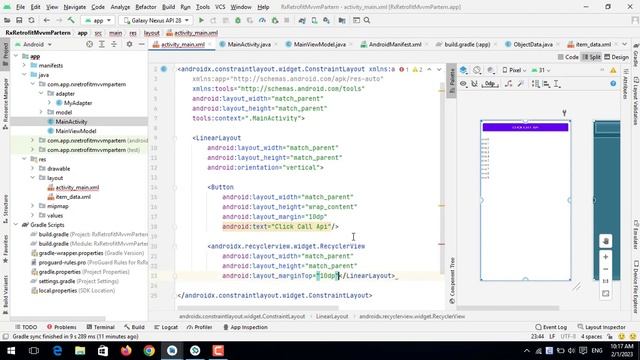Open the Event Log
The height and width of the screenshot is (360, 640).
(551, 327)
